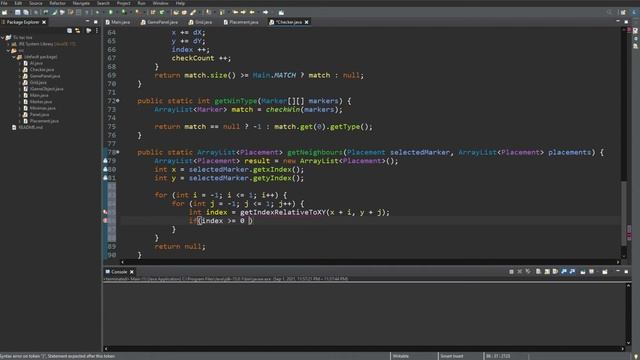Expand the JRE System Library node
Image resolution: width=640 pixels, height=360 pixels.
click(9, 44)
